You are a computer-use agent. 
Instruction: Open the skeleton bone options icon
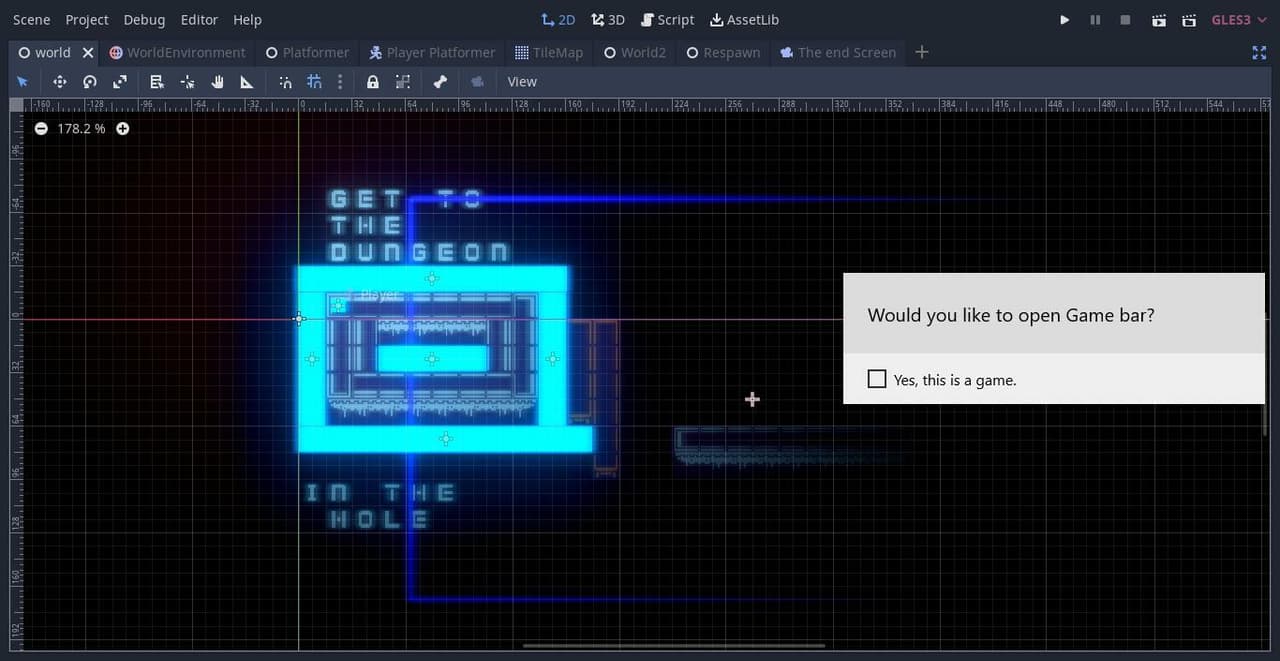tap(440, 82)
